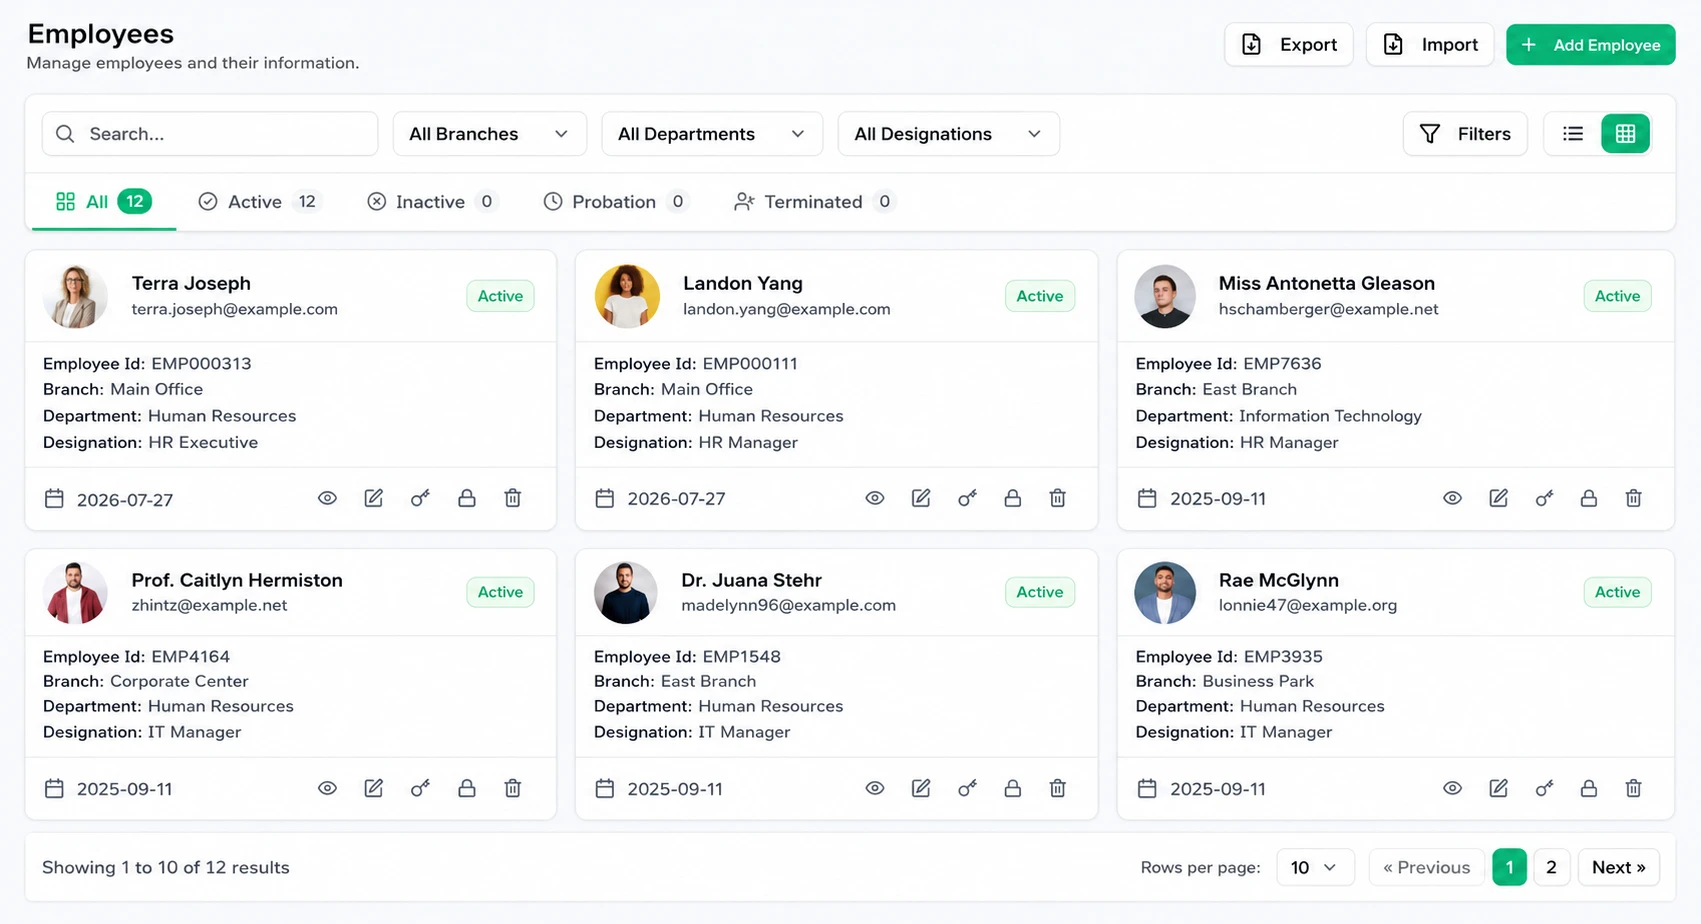
Task: Edit Dr. Juana Stehr's record
Action: (x=921, y=788)
